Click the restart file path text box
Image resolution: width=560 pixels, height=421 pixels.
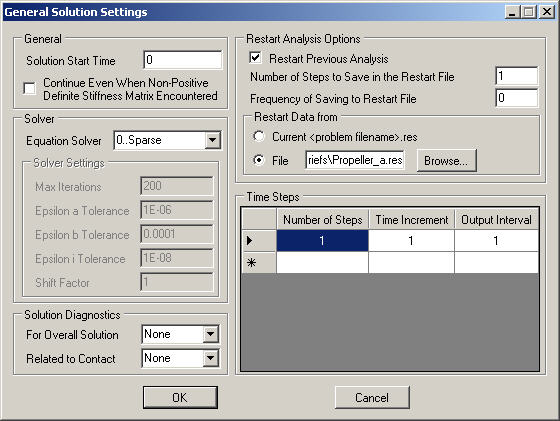click(355, 160)
